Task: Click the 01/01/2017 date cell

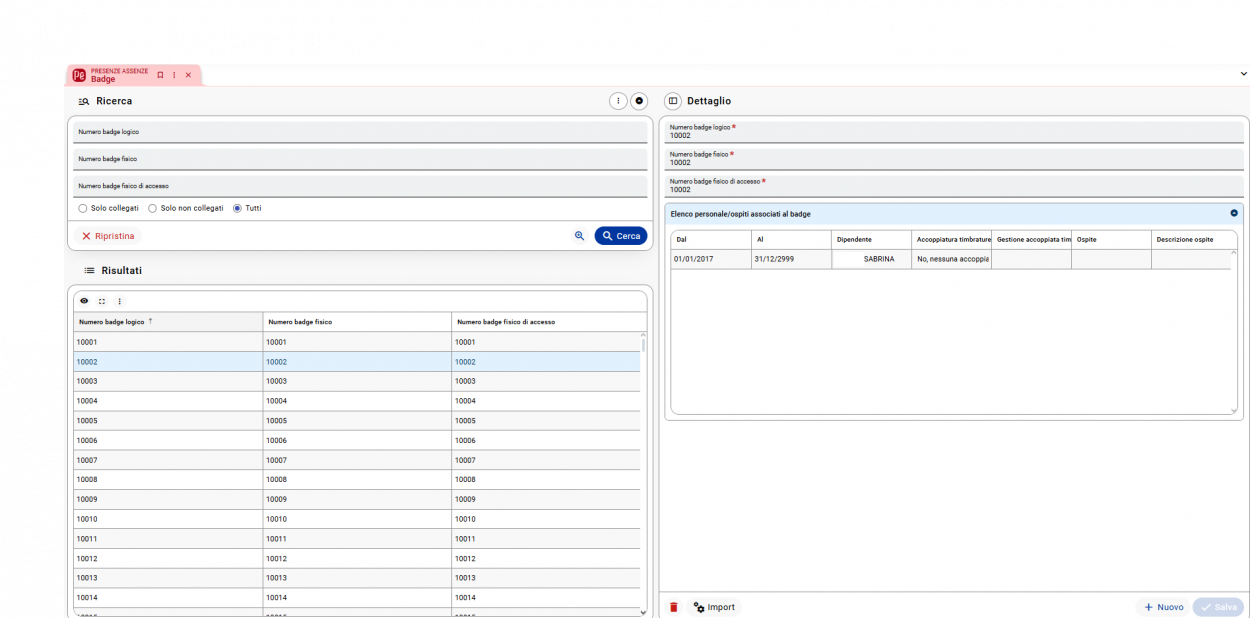Action: 711,259
